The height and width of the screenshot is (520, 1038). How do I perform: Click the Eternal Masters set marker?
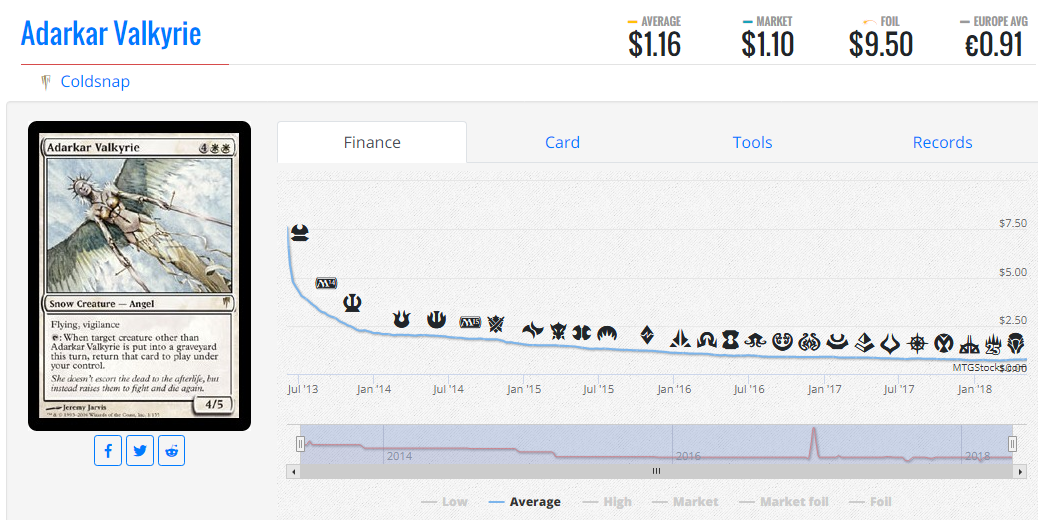point(730,340)
